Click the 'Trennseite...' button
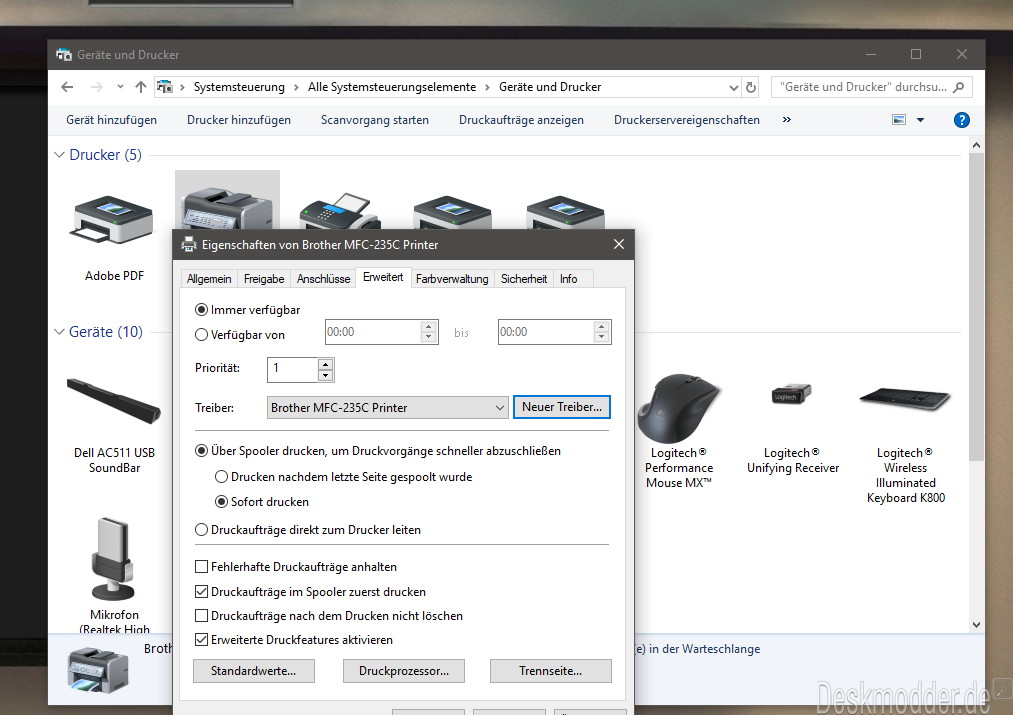The width and height of the screenshot is (1013, 715). coord(550,671)
